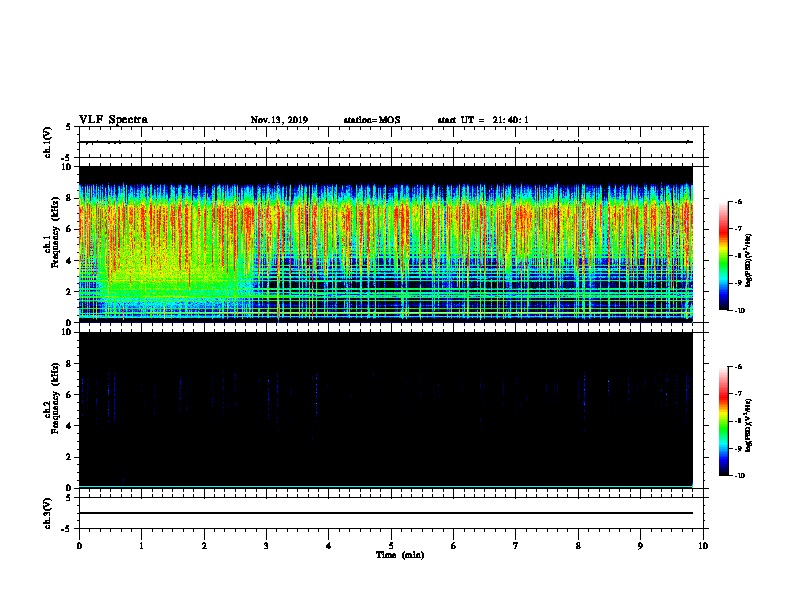Click the log(PSD) label beside ch.1 colorbar

748,260
